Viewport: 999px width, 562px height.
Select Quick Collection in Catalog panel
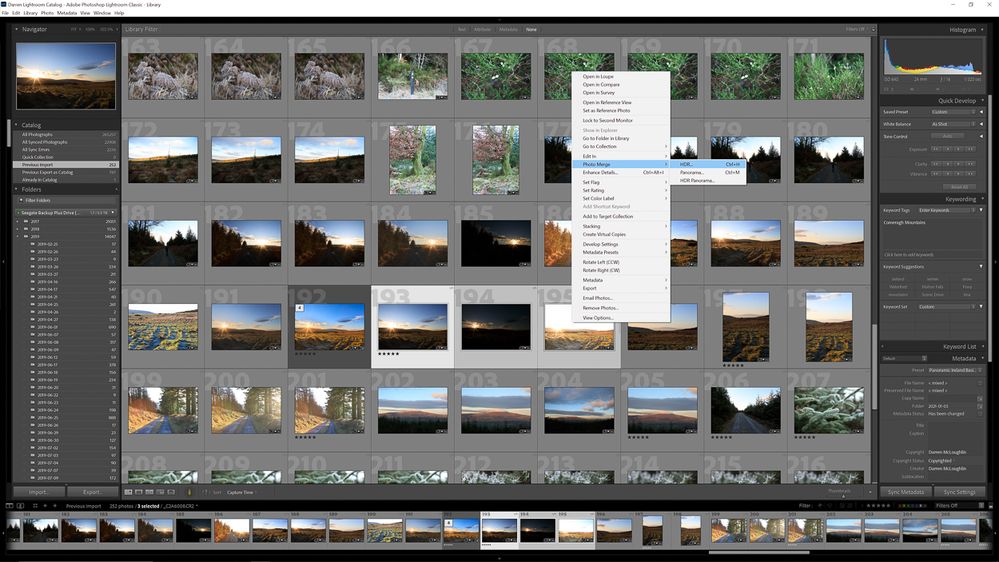pyautogui.click(x=66, y=157)
